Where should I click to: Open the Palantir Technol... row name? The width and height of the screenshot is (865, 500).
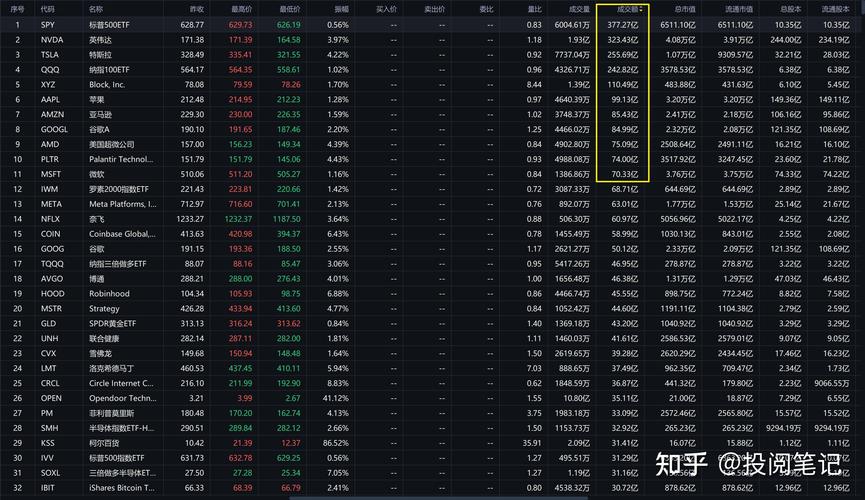coord(121,159)
